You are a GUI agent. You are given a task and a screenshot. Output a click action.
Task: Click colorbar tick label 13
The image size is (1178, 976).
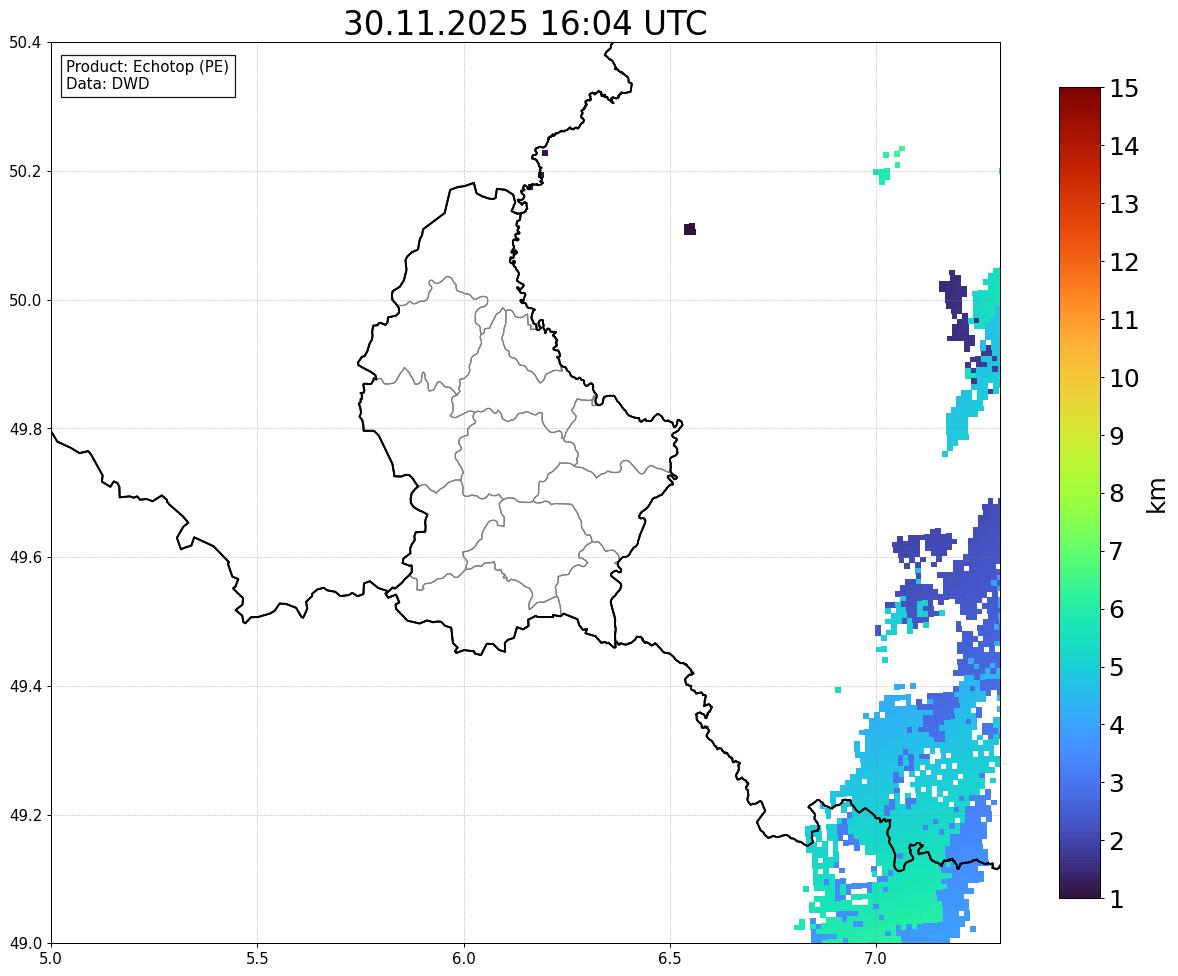tap(1124, 204)
